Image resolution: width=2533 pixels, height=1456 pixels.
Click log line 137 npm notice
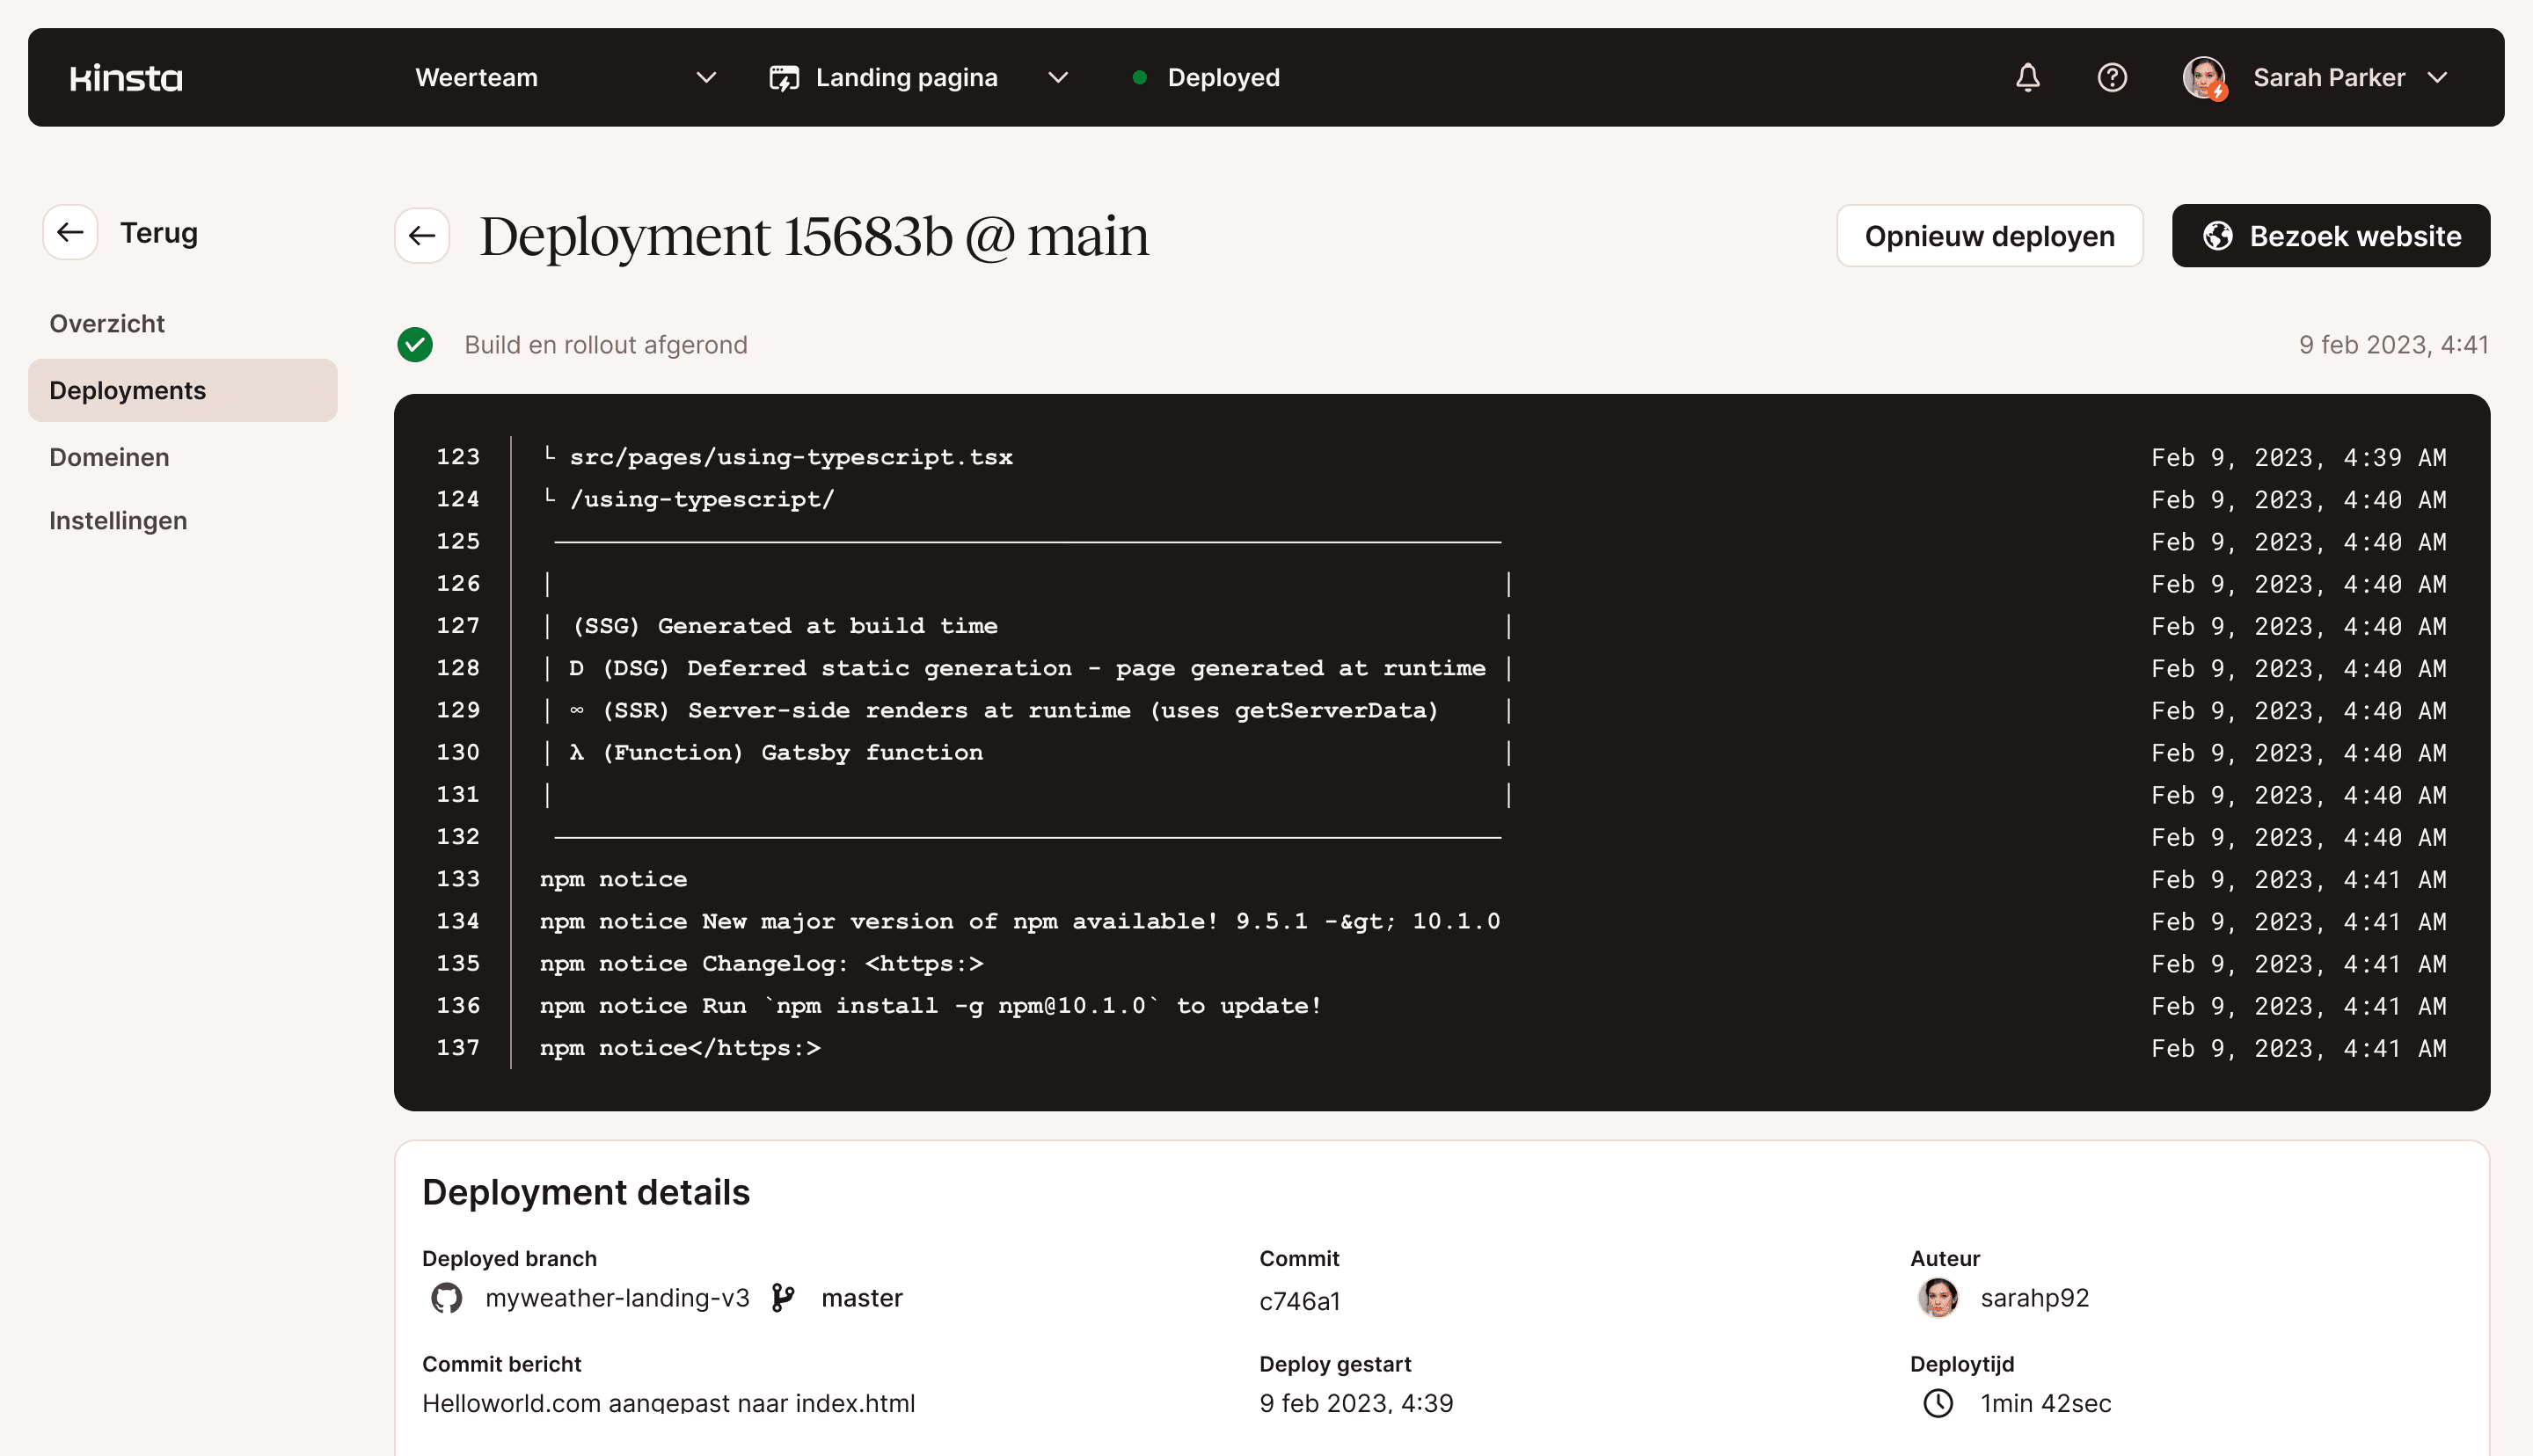[x=680, y=1047]
